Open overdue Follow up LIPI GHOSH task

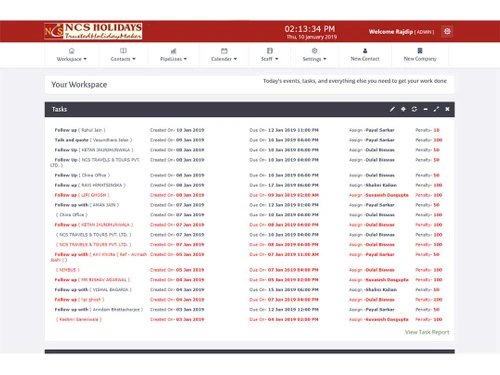point(82,195)
